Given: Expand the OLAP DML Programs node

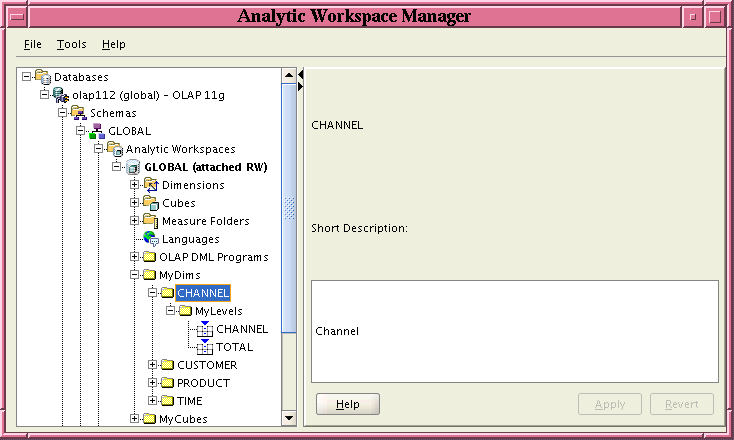Looking at the screenshot, I should (x=135, y=257).
